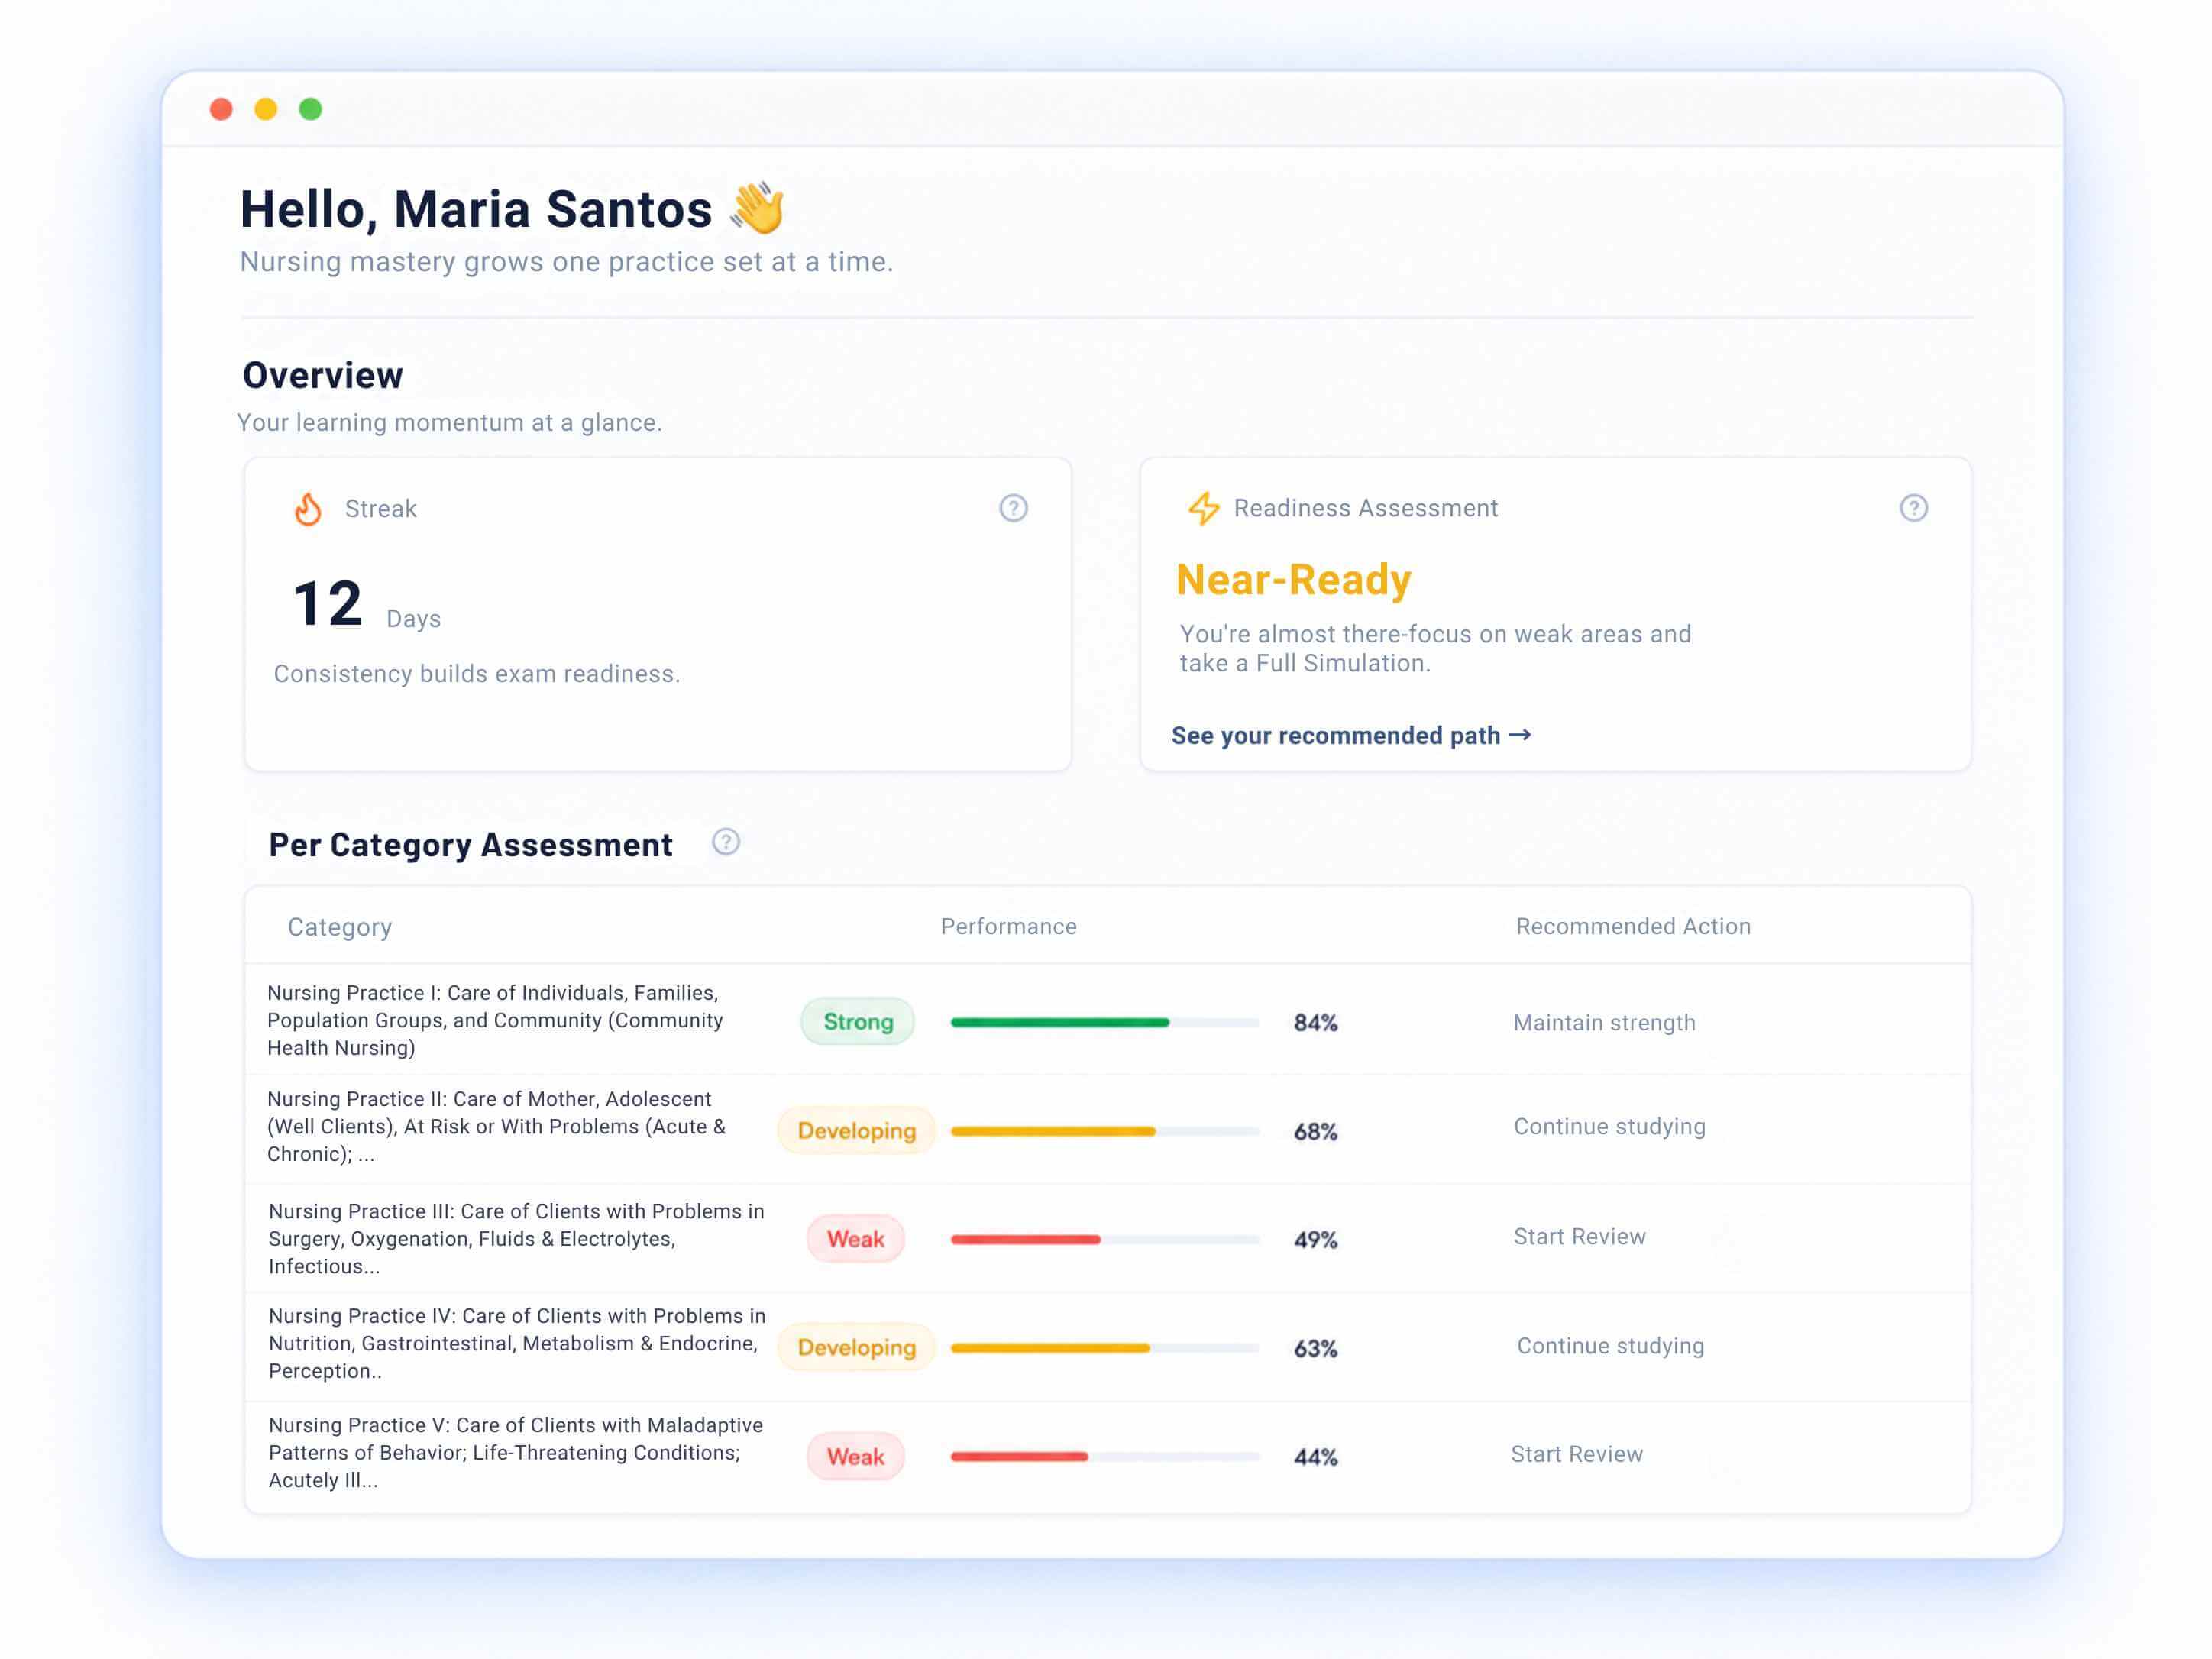Click the Weak badge for Nursing Practice V
The height and width of the screenshot is (1659, 2212).
pos(856,1456)
